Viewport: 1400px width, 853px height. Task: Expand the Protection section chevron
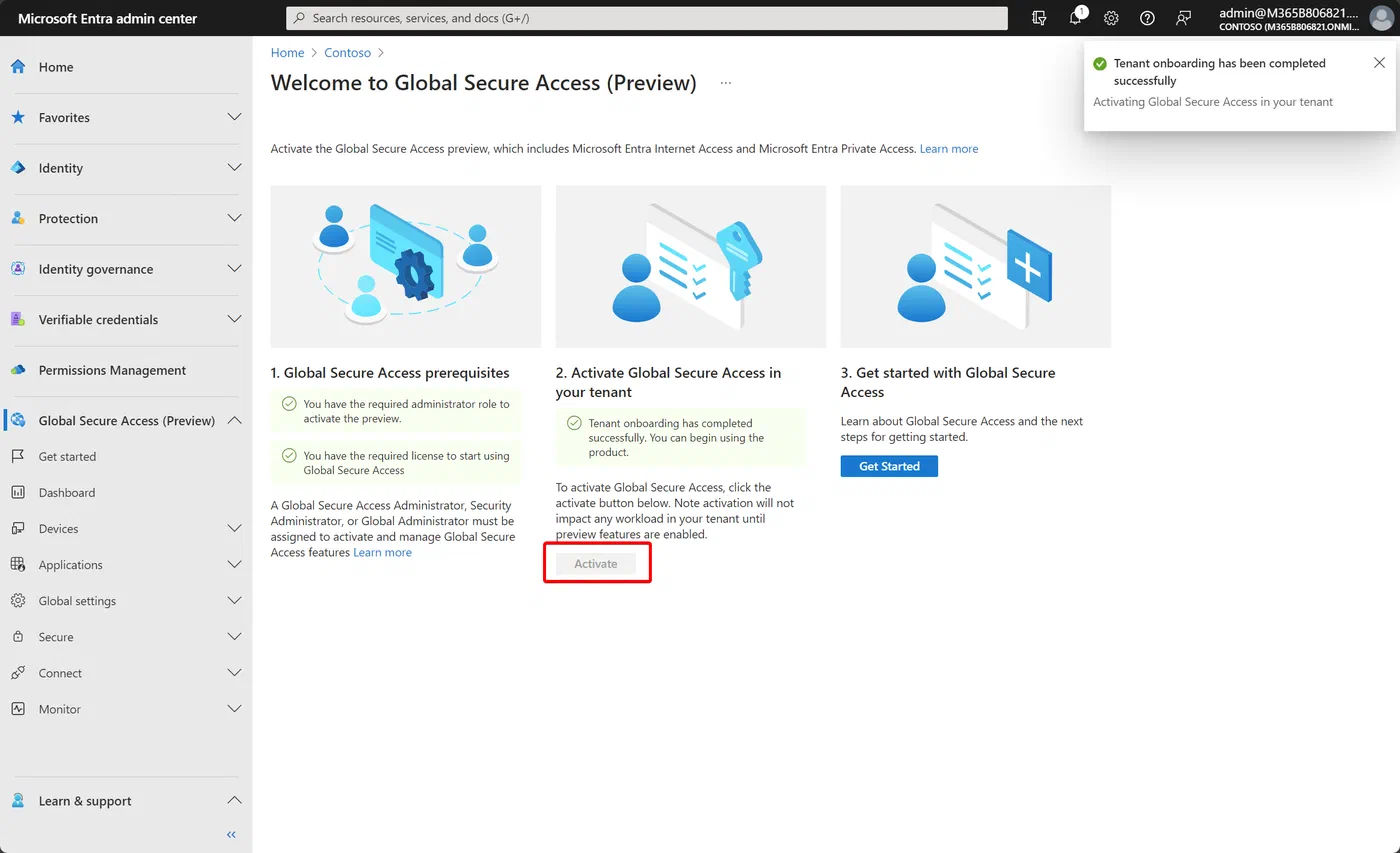pyautogui.click(x=234, y=218)
